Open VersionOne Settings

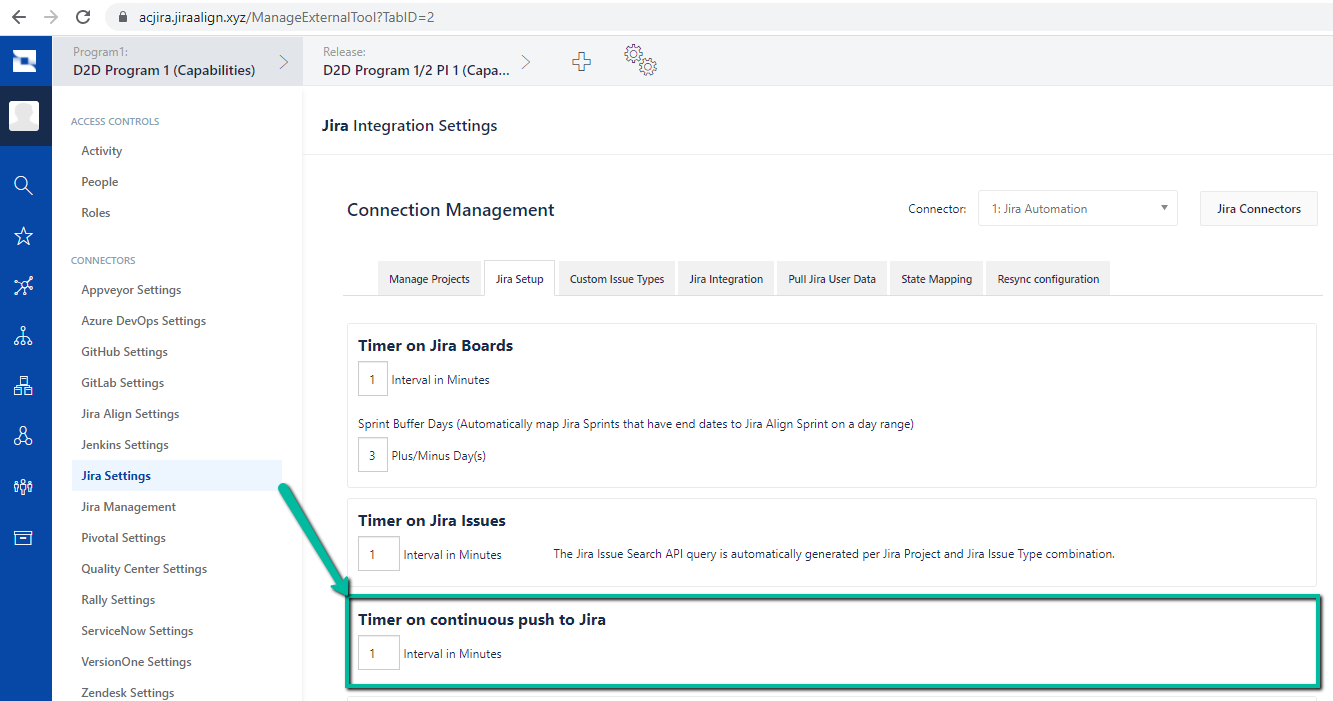click(x=136, y=662)
